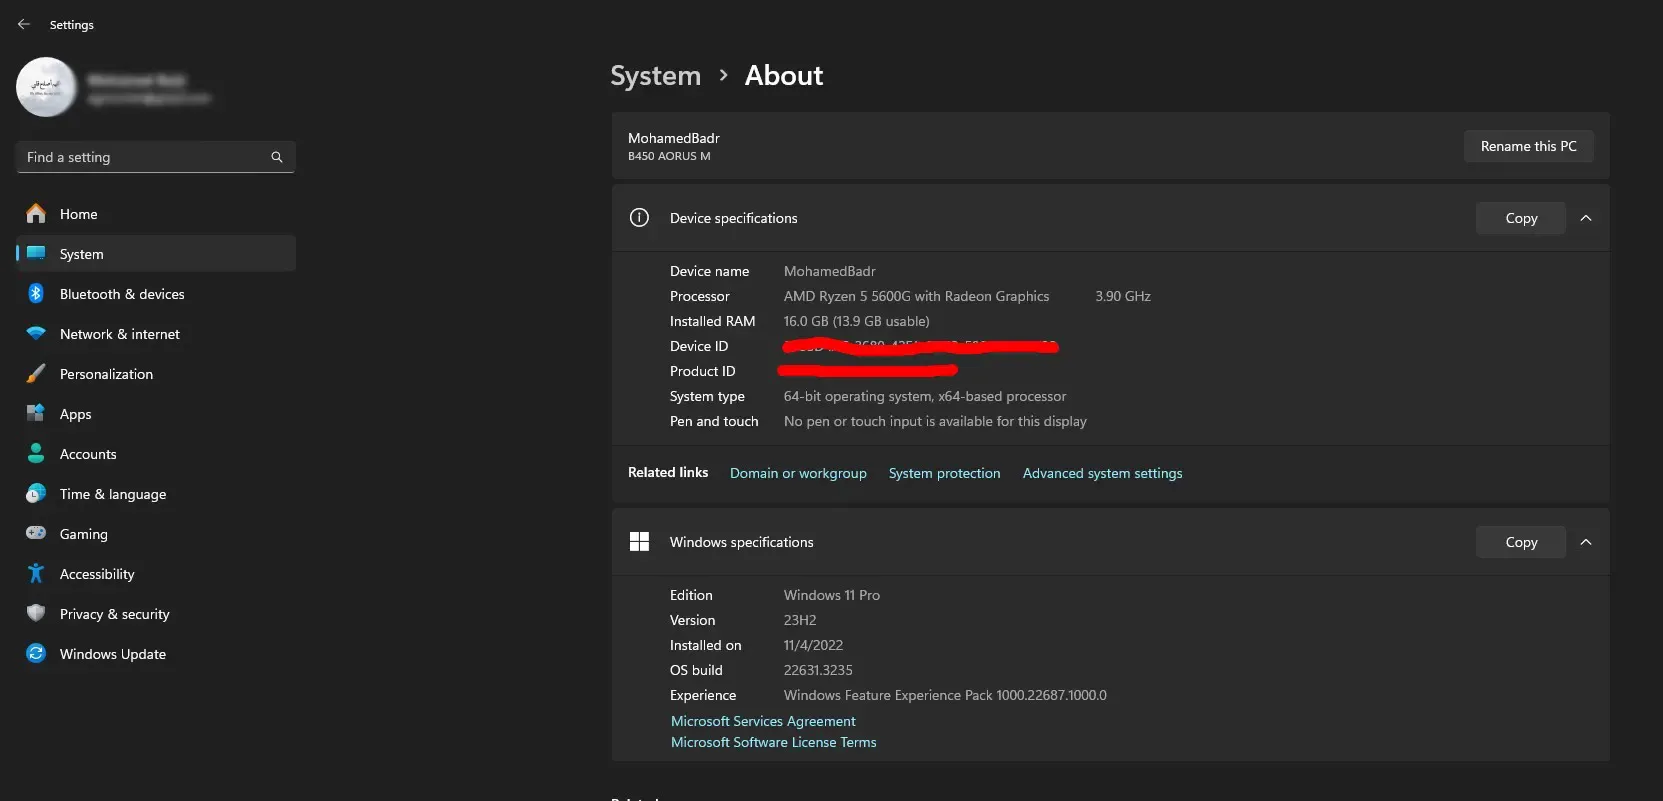Select the Network & internet label
The width and height of the screenshot is (1663, 801).
click(x=120, y=334)
